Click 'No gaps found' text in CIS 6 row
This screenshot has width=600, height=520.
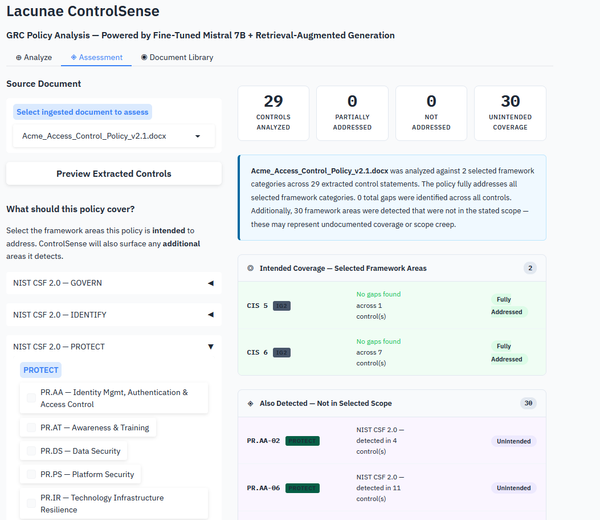(x=378, y=341)
